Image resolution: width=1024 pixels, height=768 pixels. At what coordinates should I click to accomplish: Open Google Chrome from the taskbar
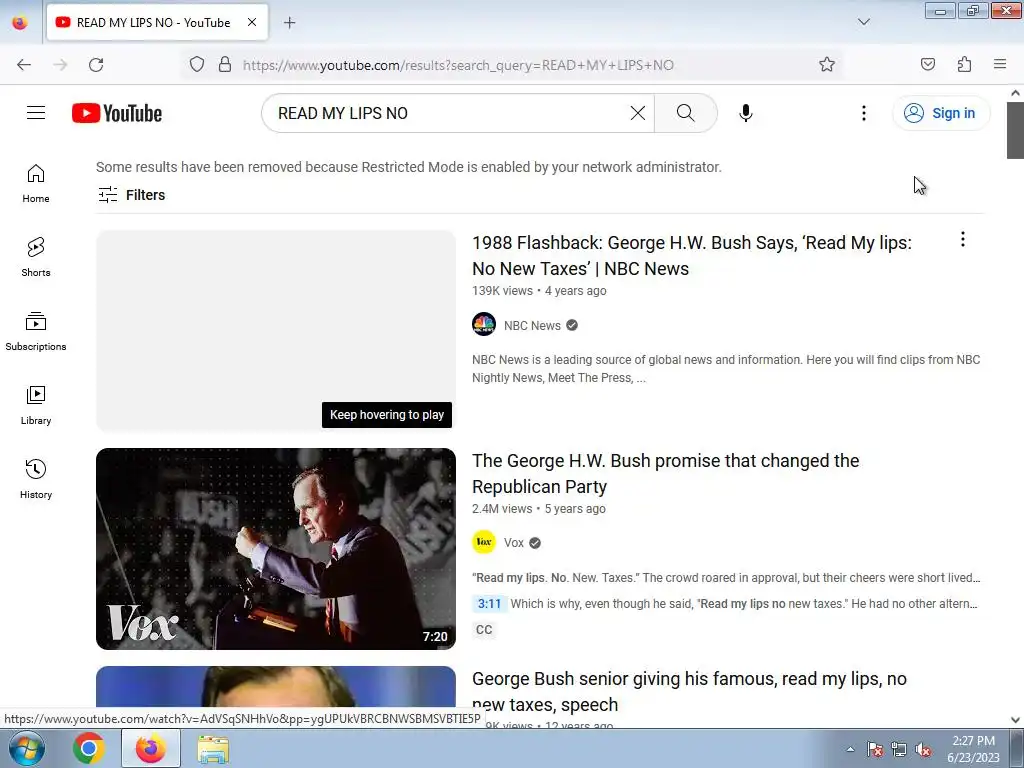[x=89, y=748]
